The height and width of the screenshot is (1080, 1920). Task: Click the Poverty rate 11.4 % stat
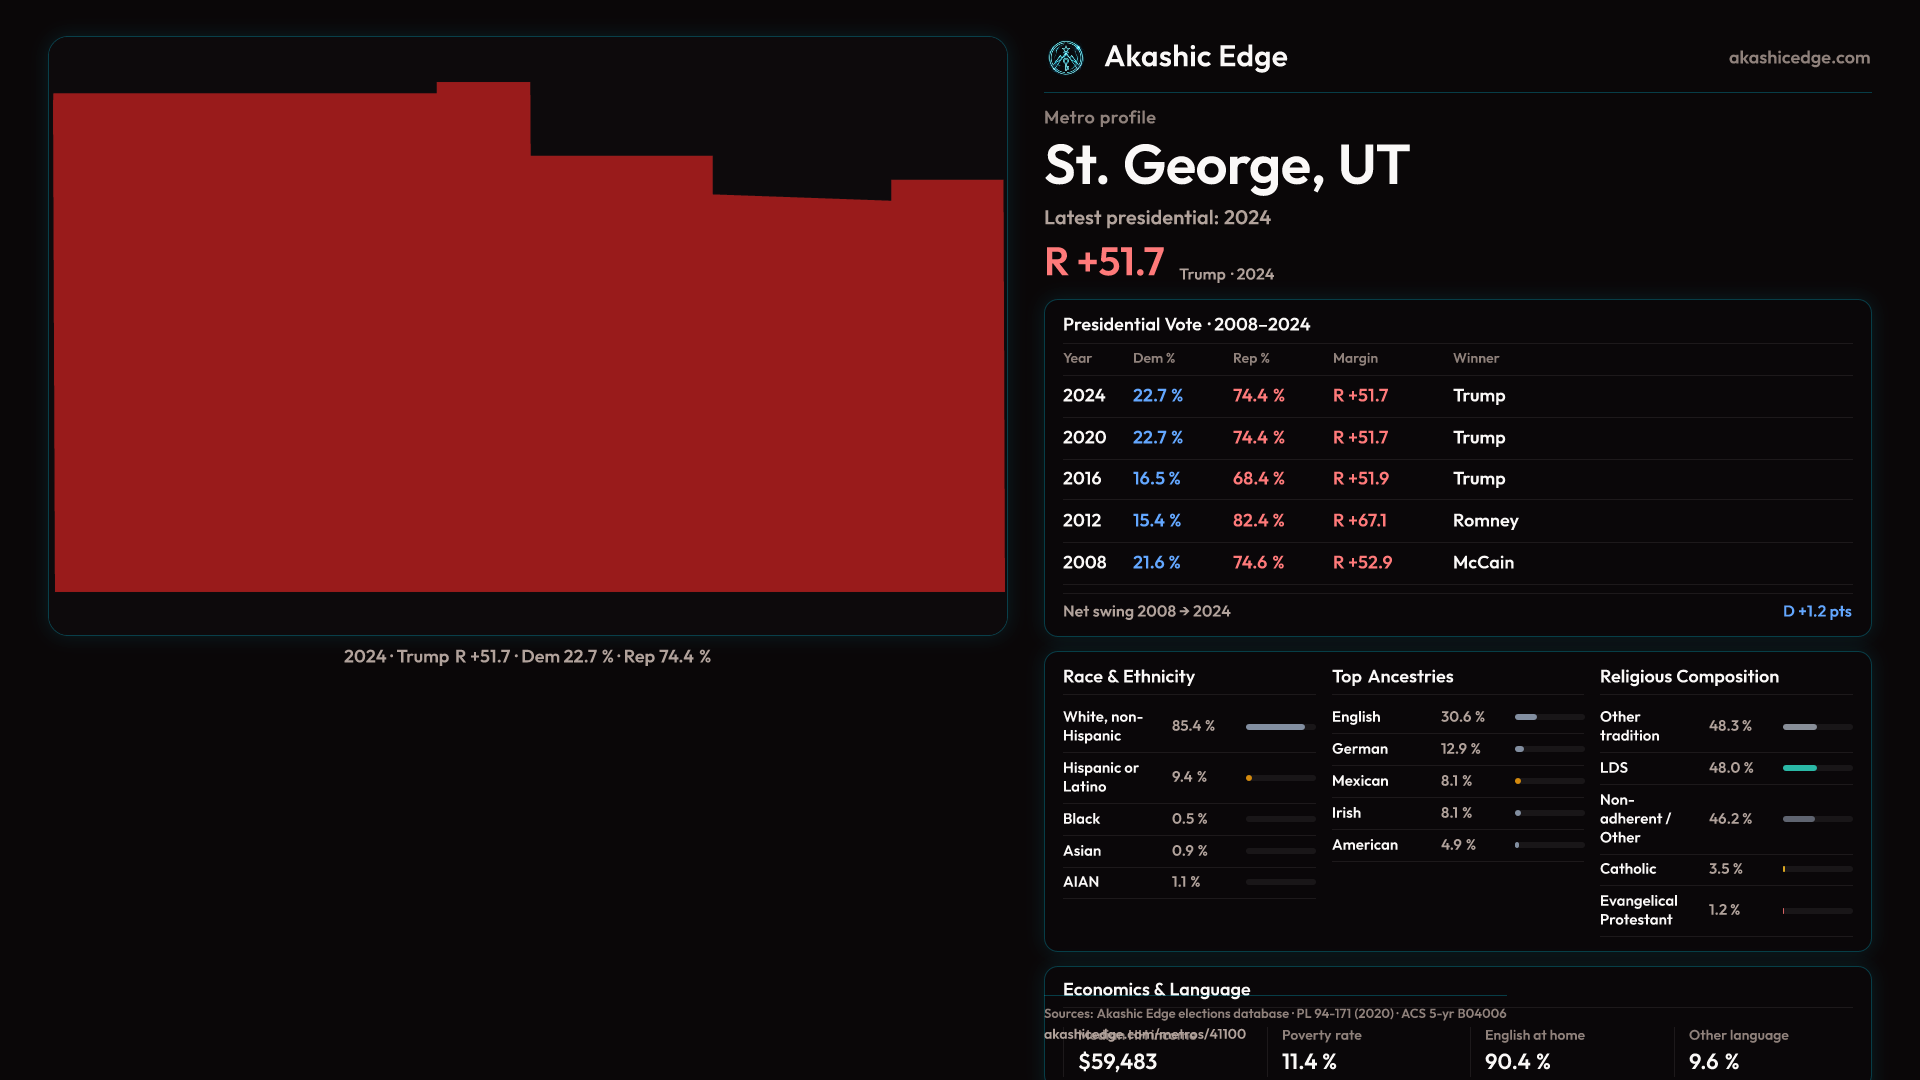[1309, 1061]
